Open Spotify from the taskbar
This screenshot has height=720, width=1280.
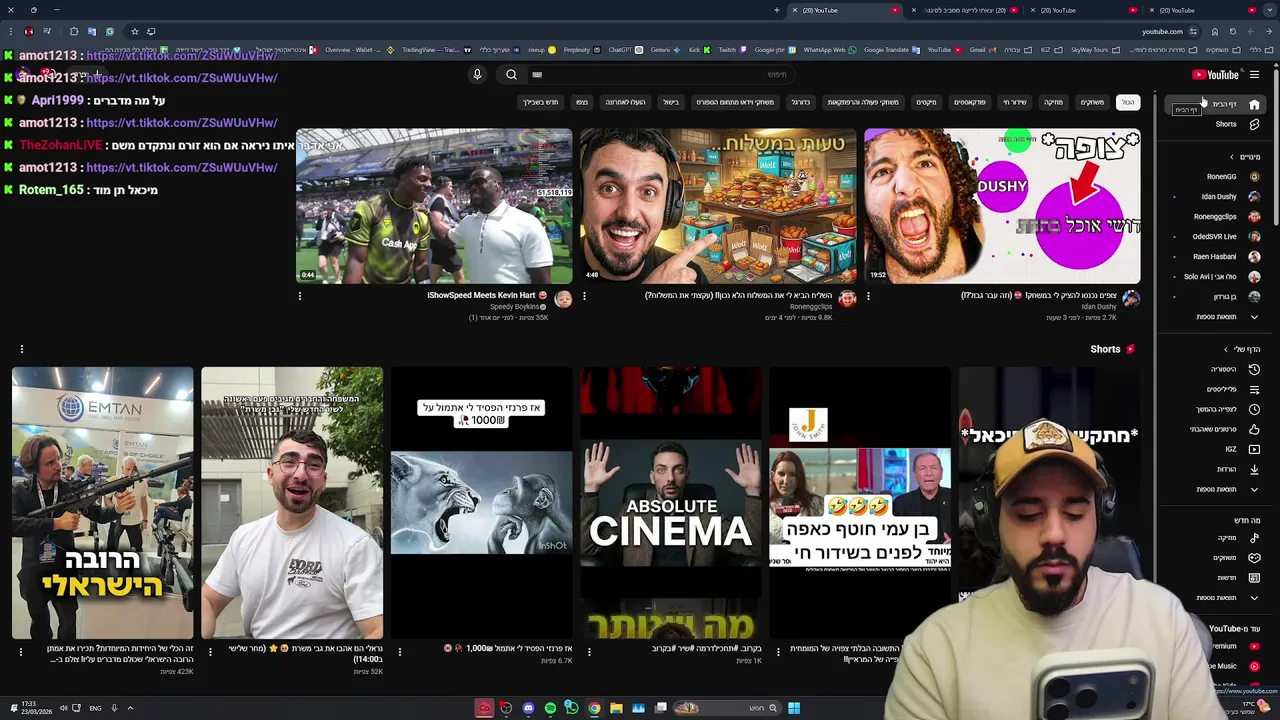550,708
